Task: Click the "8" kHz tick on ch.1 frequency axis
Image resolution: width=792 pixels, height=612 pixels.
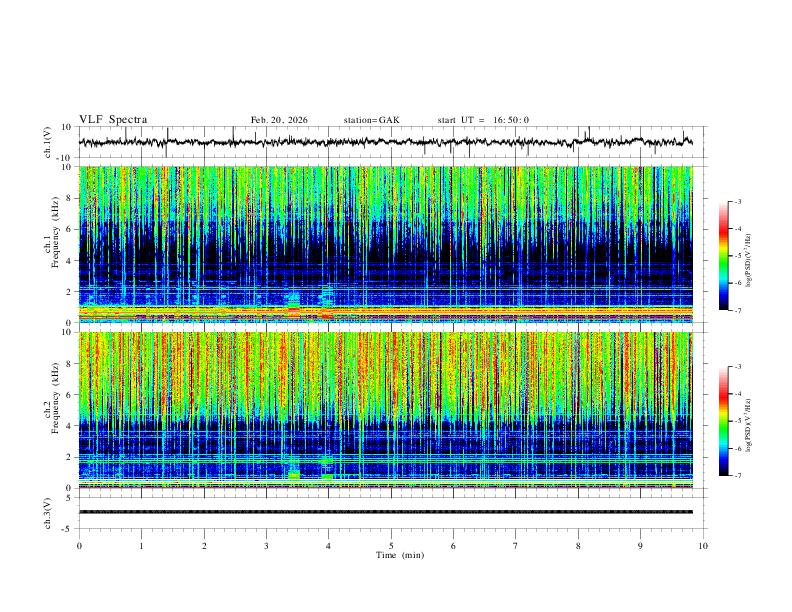Action: [70, 198]
